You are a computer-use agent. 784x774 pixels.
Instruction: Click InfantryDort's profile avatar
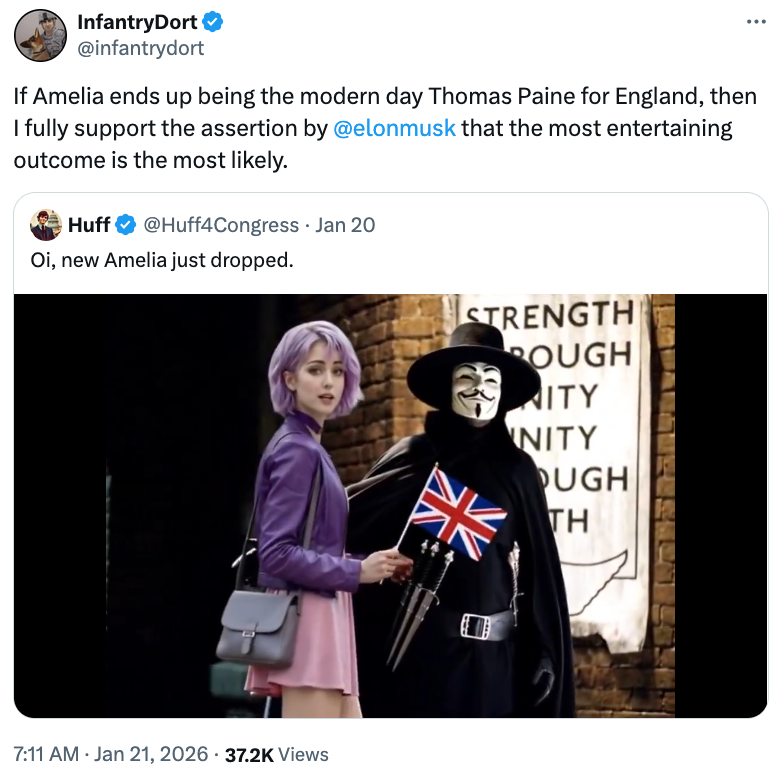(x=39, y=35)
